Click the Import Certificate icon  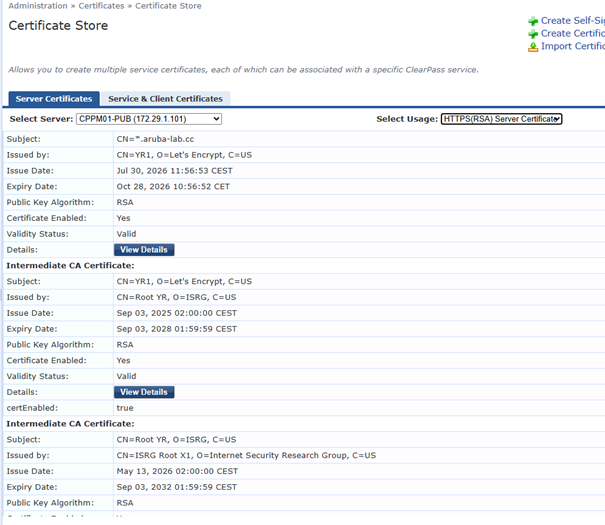tap(533, 47)
